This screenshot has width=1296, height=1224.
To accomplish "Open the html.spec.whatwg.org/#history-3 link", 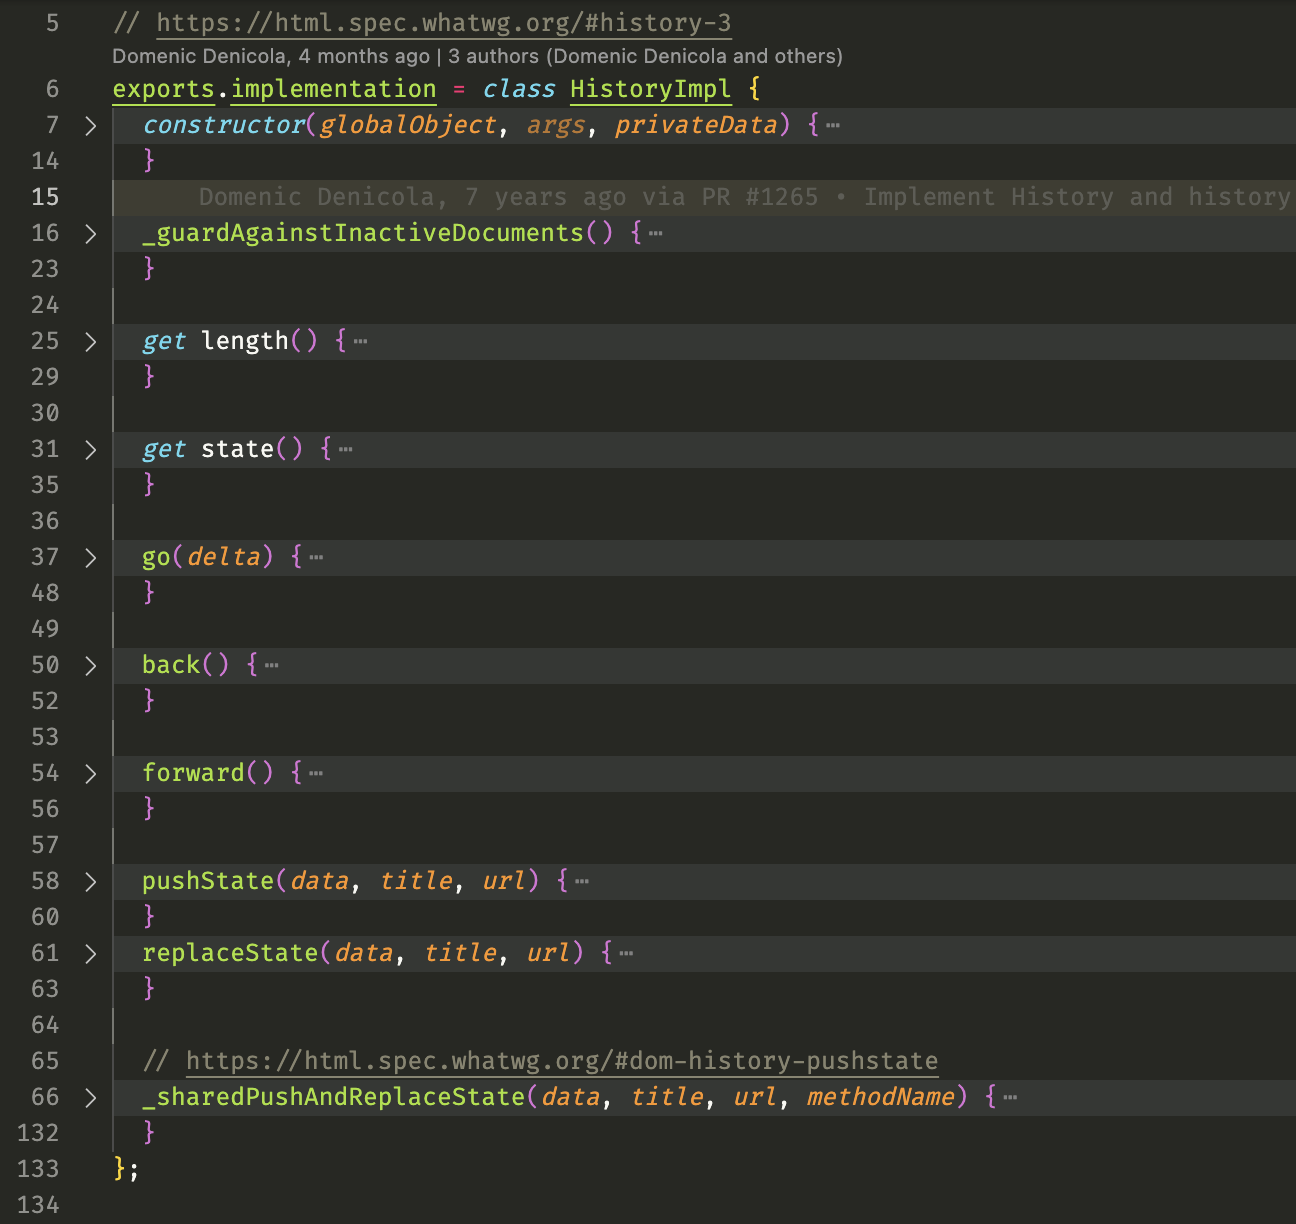I will 444,23.
